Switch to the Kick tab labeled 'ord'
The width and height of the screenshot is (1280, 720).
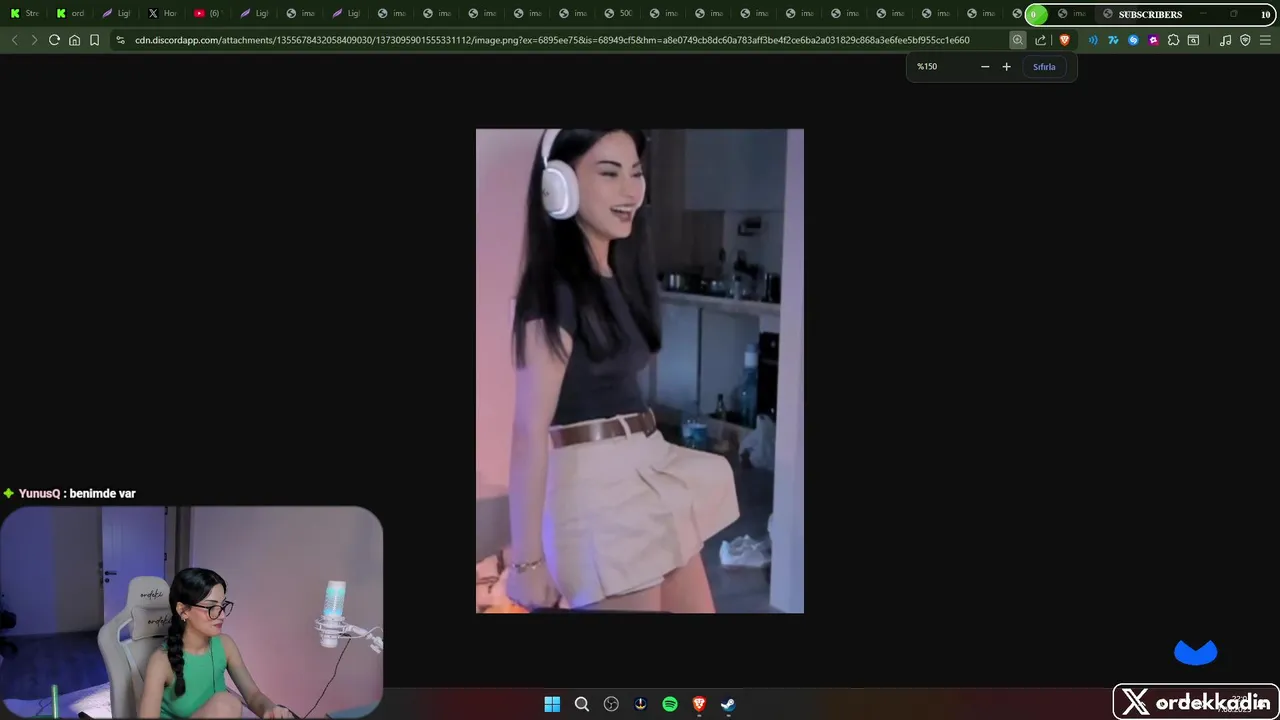point(70,13)
